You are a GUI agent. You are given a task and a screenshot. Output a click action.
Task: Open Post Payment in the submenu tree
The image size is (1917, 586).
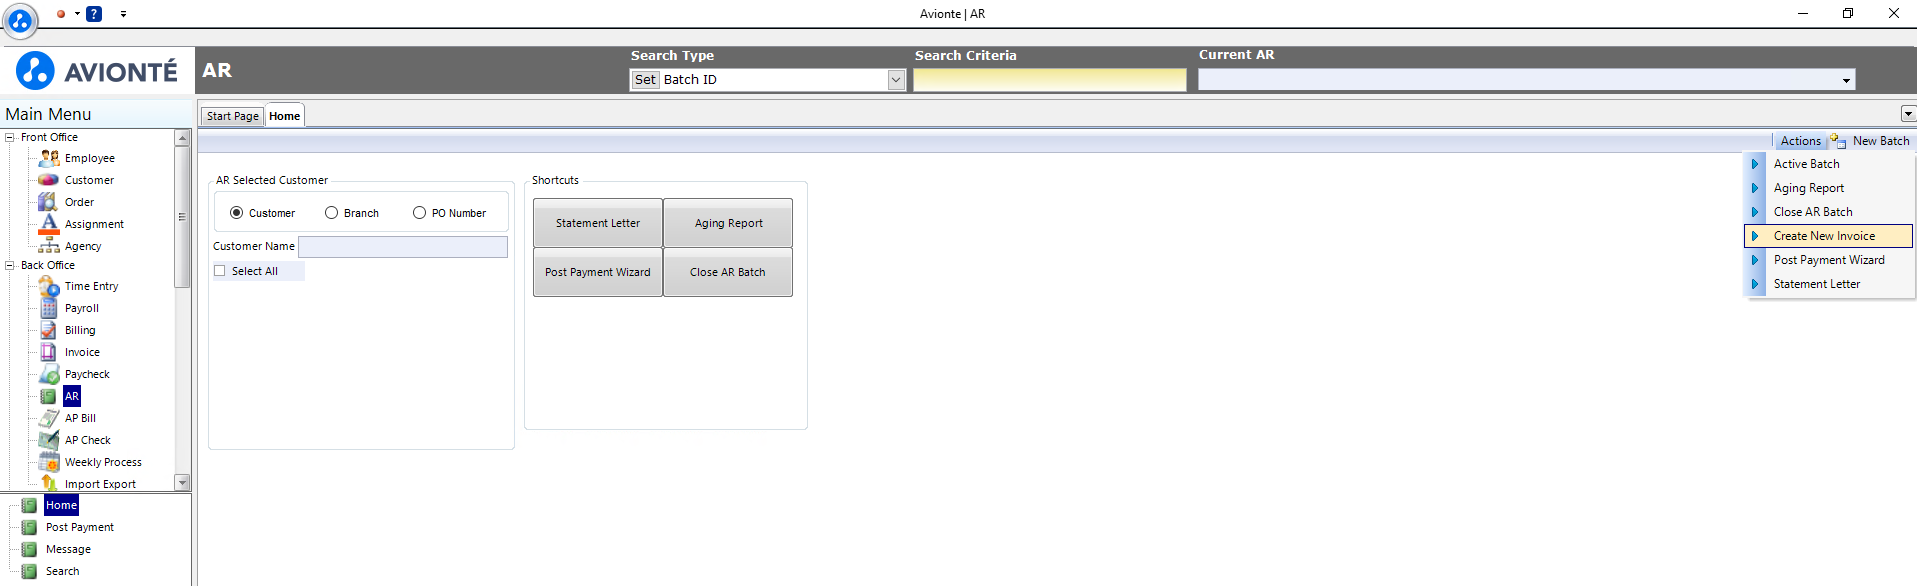[80, 528]
